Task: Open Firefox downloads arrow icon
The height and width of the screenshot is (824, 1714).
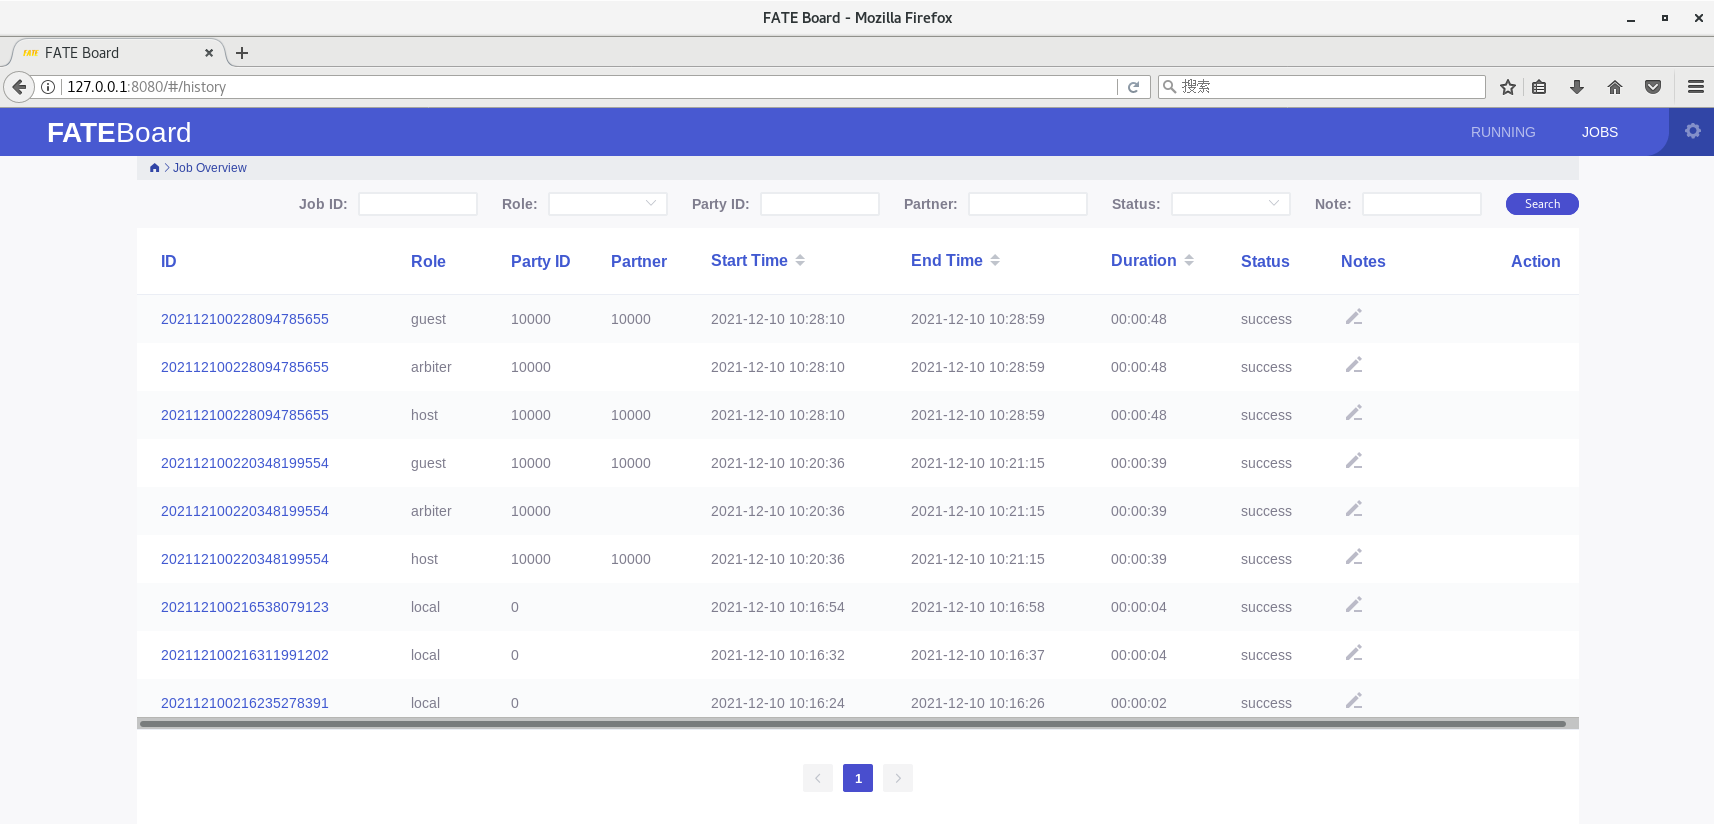Action: (1577, 87)
